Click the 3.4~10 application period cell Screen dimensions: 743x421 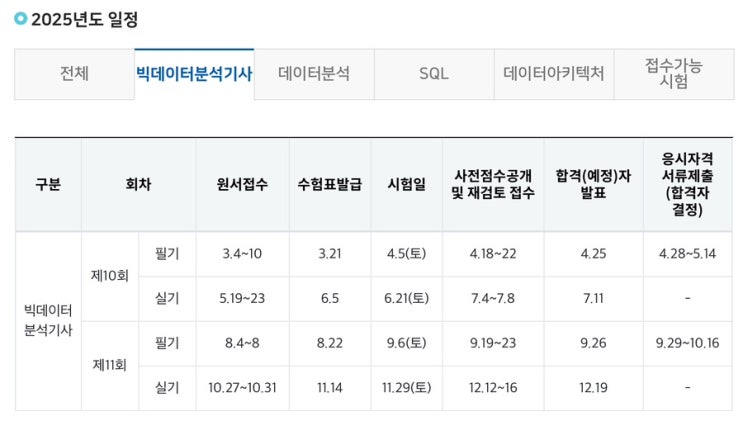point(242,254)
